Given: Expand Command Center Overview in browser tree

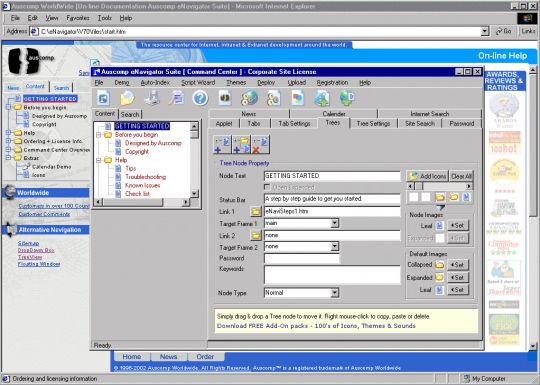Looking at the screenshot, I should [8, 150].
